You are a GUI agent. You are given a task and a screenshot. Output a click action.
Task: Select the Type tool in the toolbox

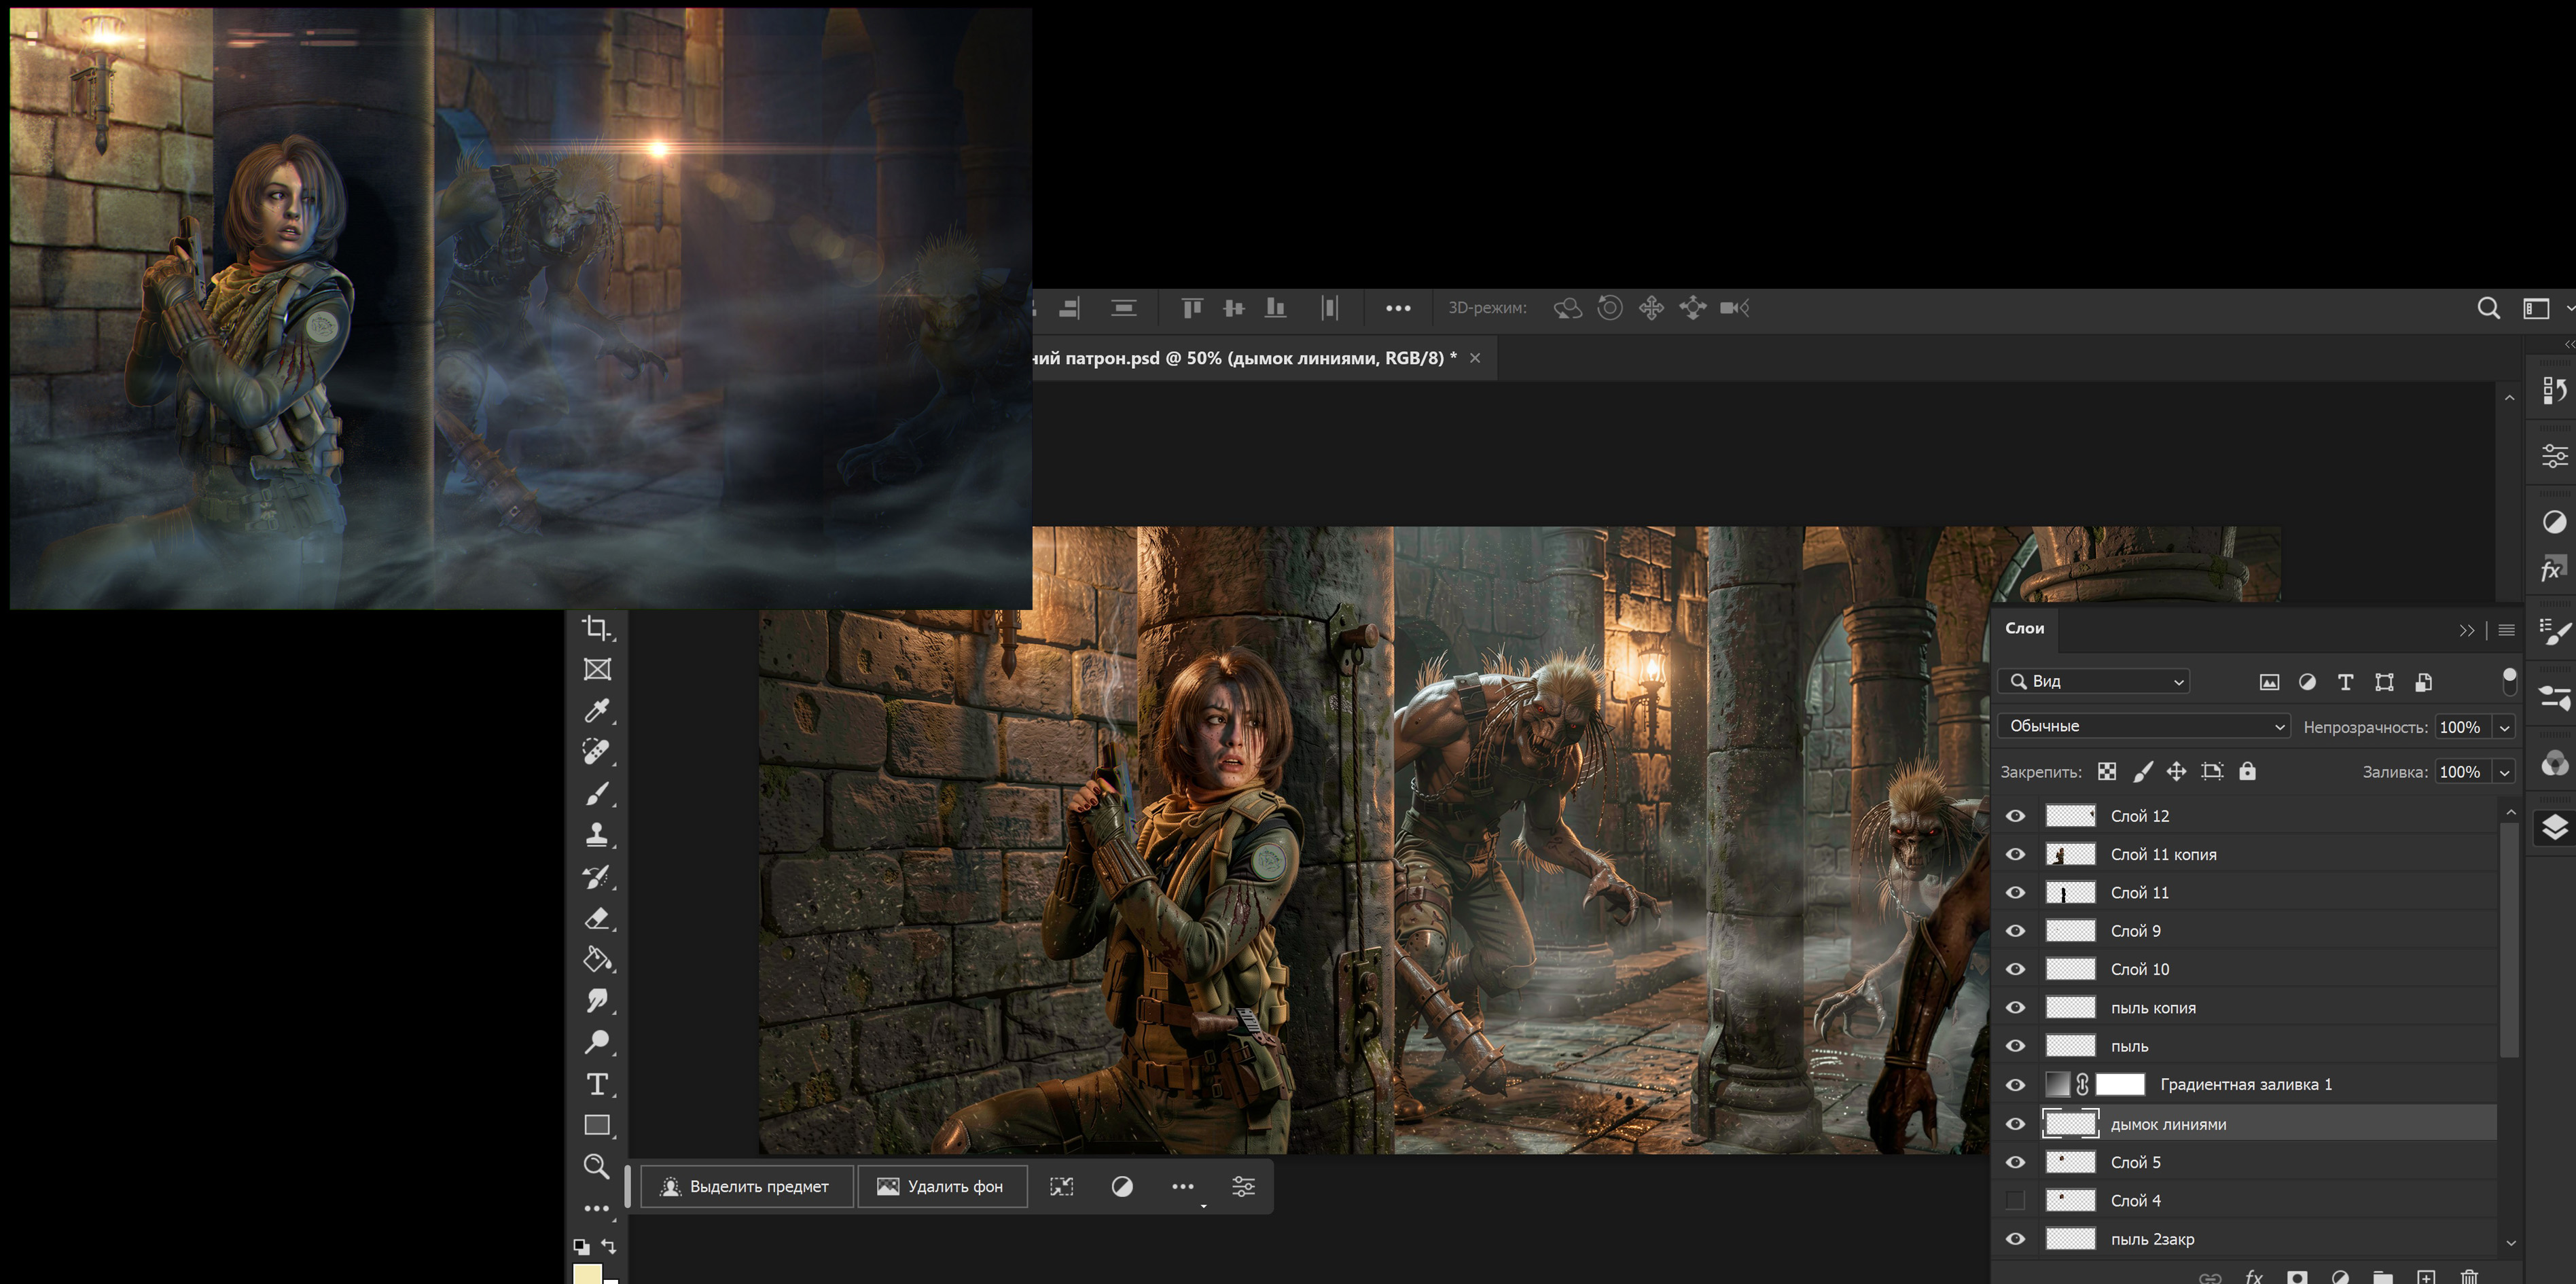coord(597,1084)
